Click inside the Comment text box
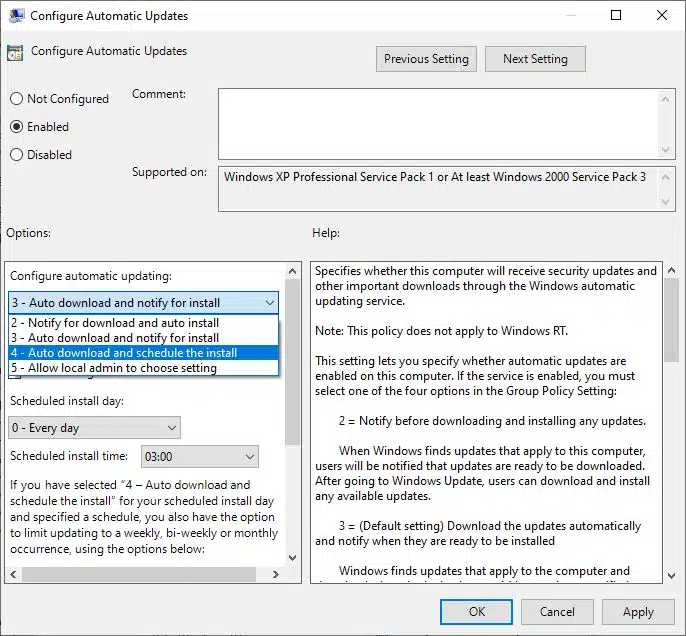The image size is (686, 636). pyautogui.click(x=439, y=124)
